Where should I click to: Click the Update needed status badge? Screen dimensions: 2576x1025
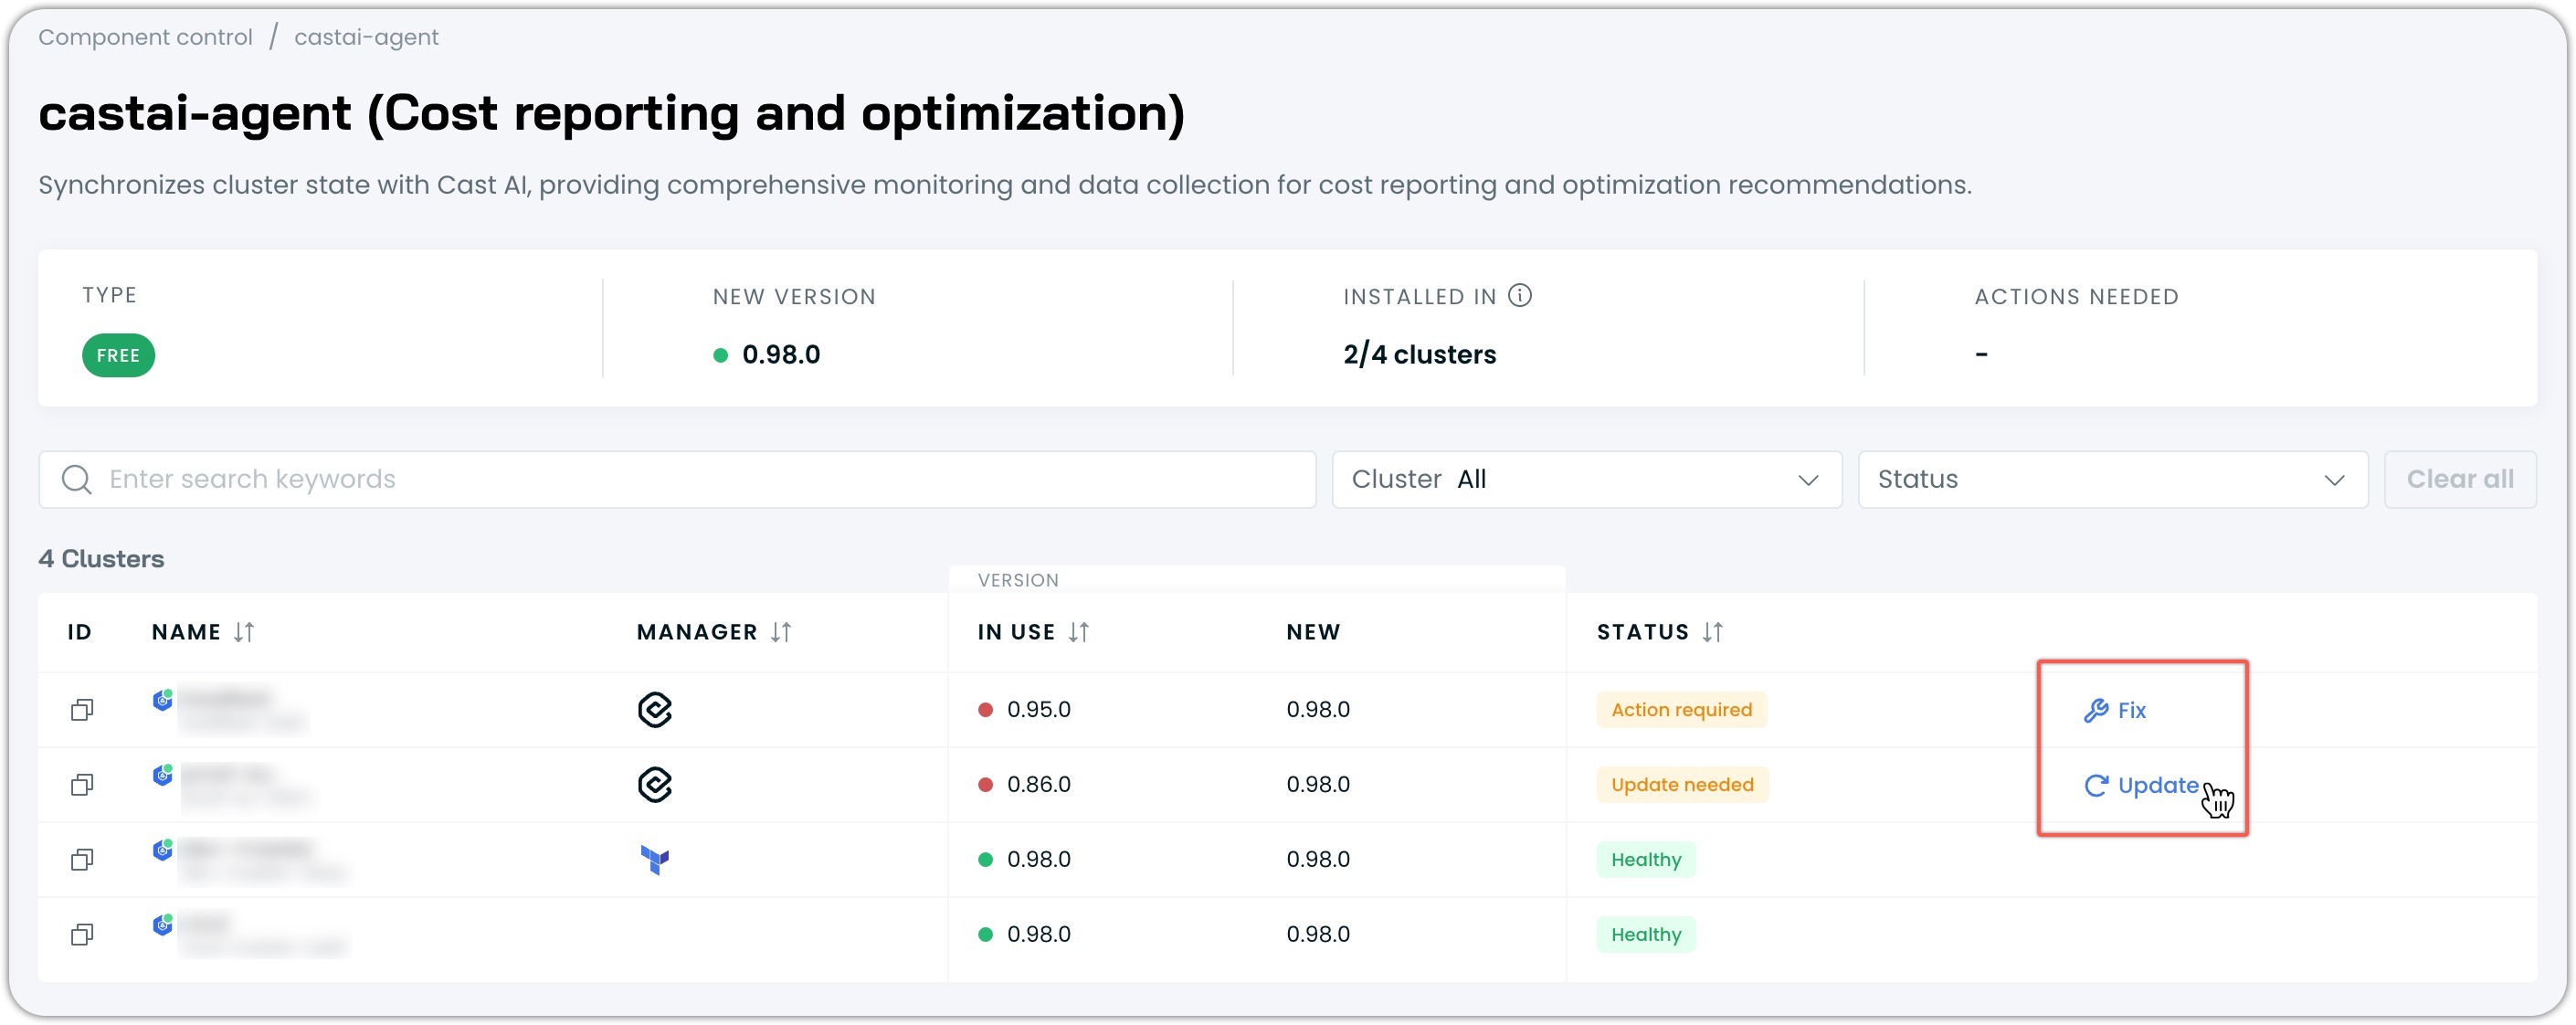[x=1682, y=785]
